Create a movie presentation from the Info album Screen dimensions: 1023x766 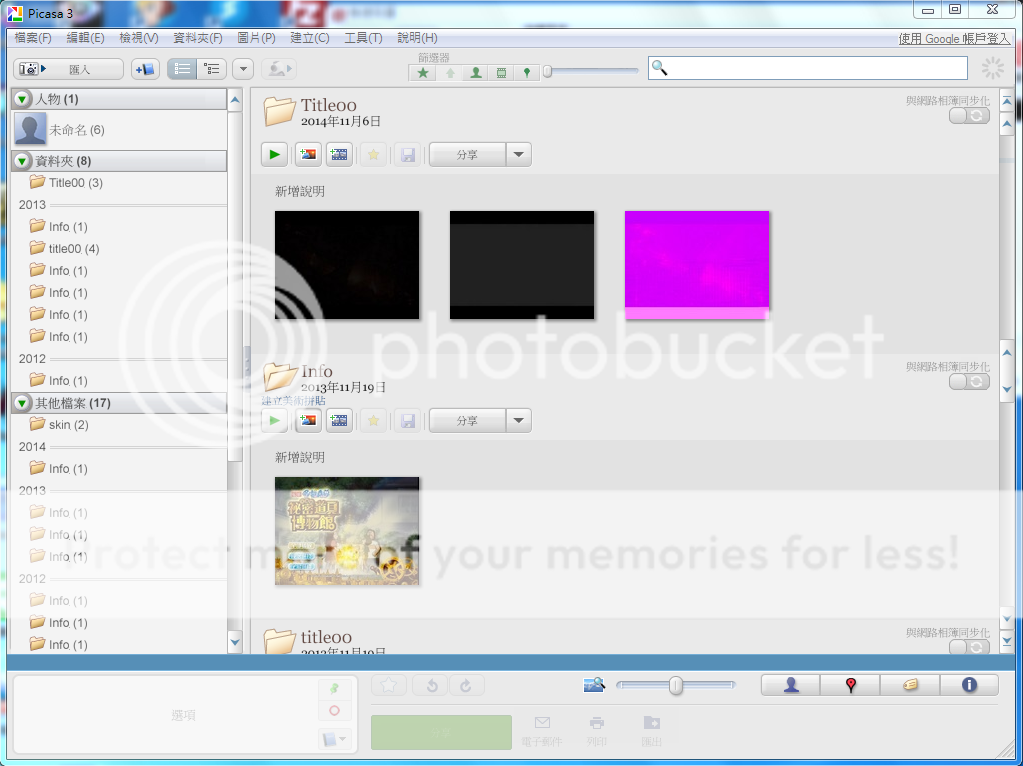(x=338, y=420)
